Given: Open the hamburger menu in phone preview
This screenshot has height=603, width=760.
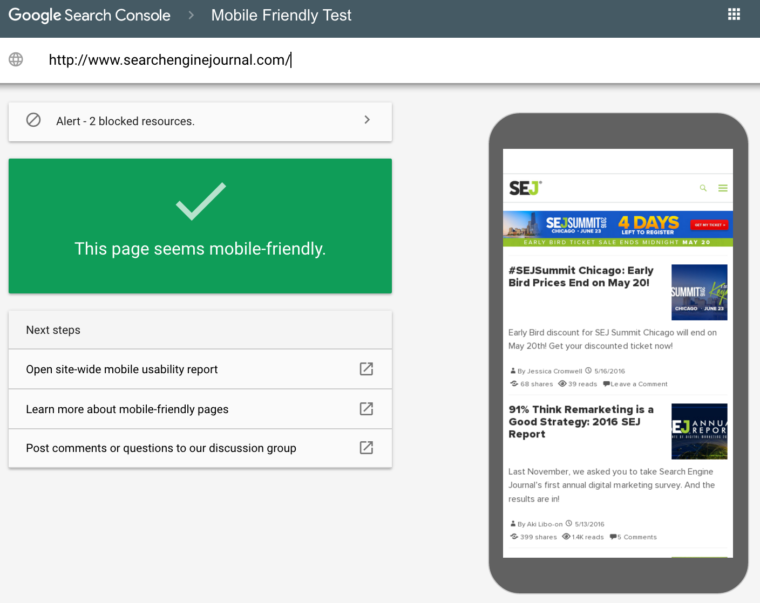Looking at the screenshot, I should pos(723,188).
